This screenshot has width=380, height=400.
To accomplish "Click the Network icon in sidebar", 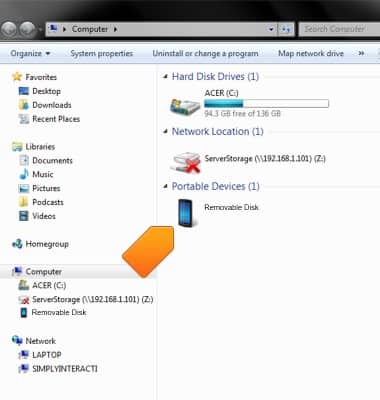I will click(x=17, y=341).
